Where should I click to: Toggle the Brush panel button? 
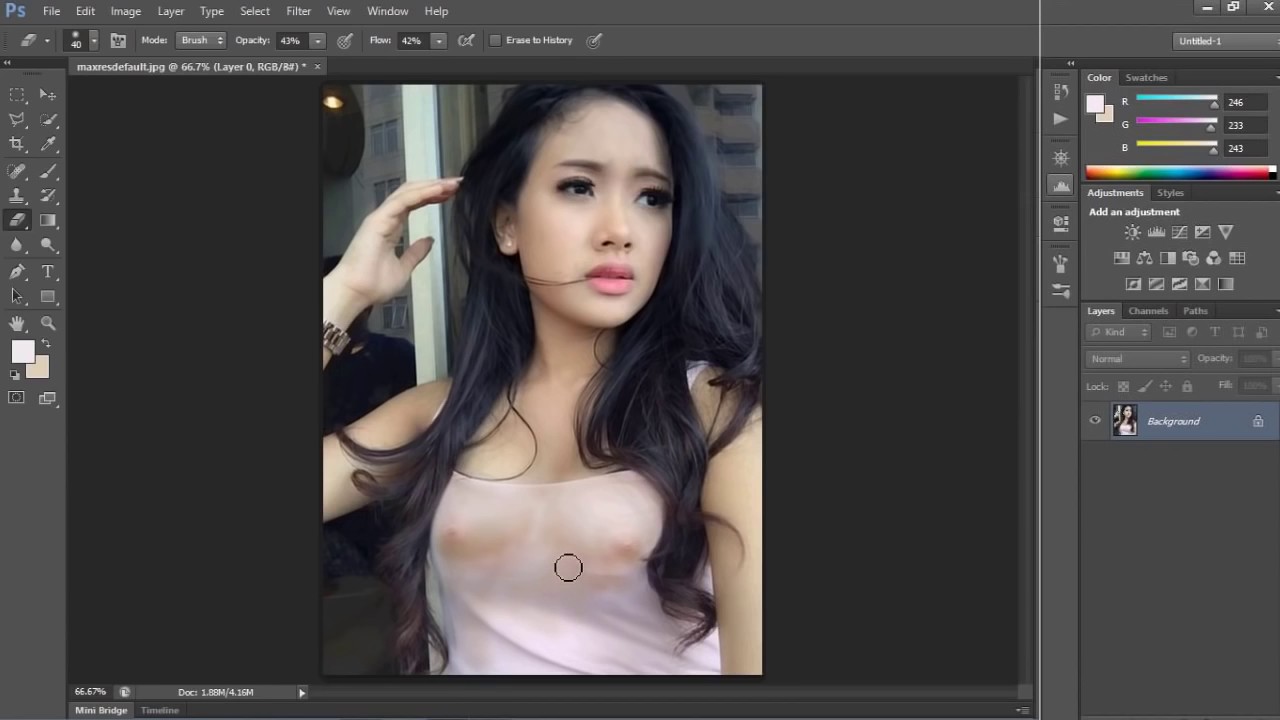pos(118,40)
